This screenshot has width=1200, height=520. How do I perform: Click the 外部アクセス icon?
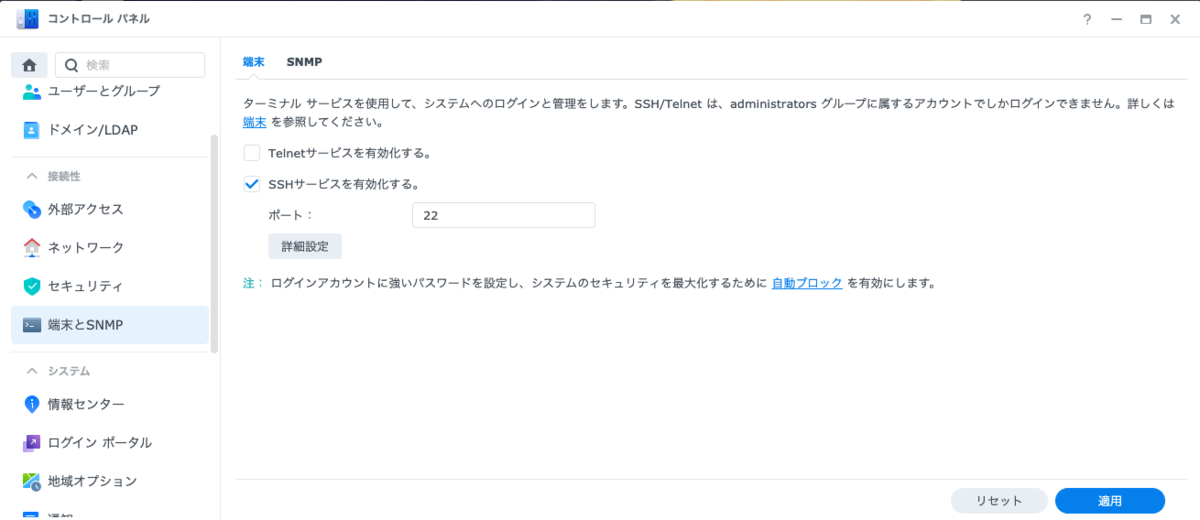[x=32, y=209]
